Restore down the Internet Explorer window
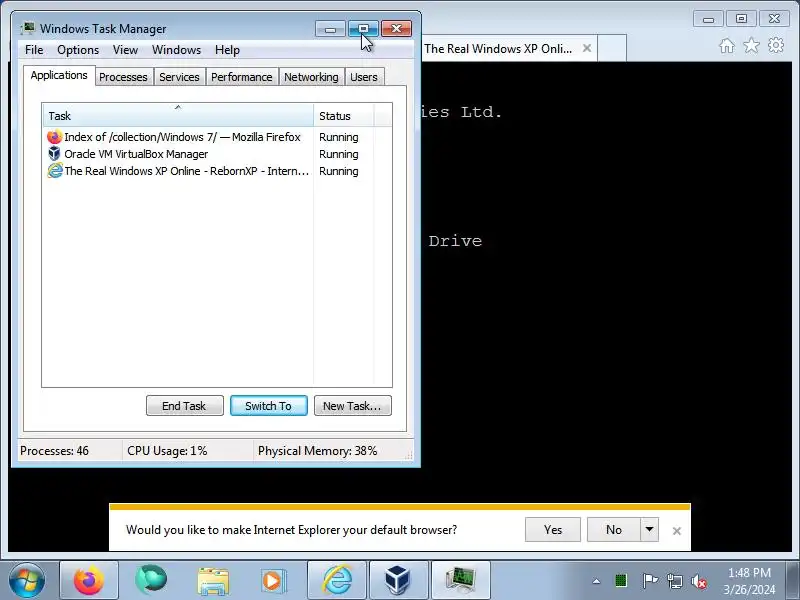The height and width of the screenshot is (600, 800). pos(741,19)
